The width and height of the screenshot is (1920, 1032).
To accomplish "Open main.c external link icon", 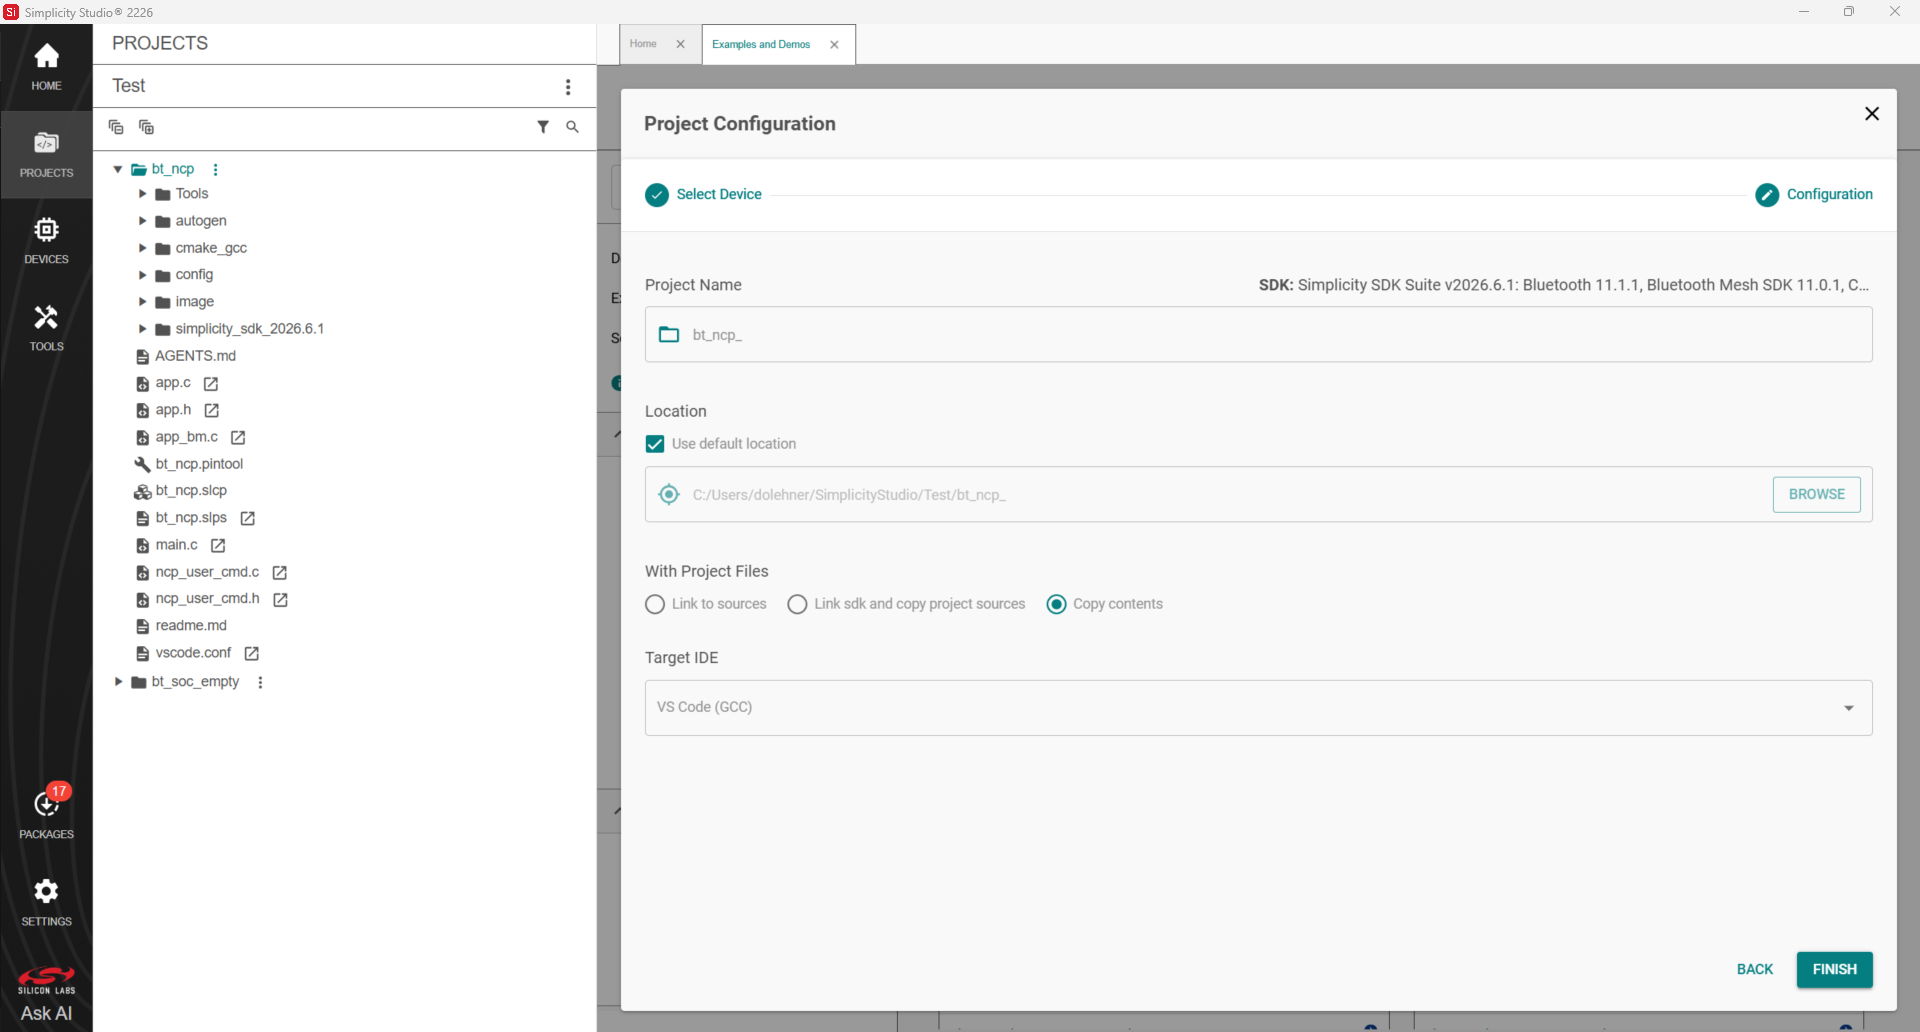I will (x=218, y=545).
